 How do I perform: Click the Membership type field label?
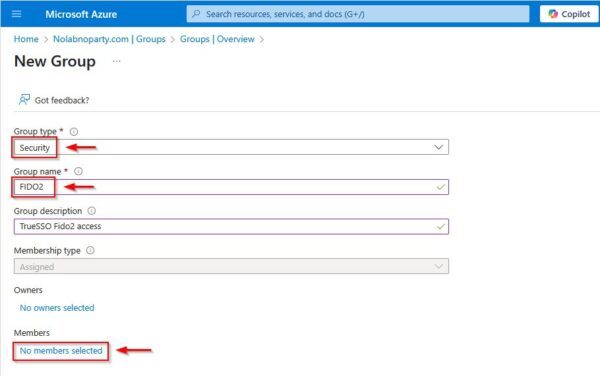coord(47,251)
